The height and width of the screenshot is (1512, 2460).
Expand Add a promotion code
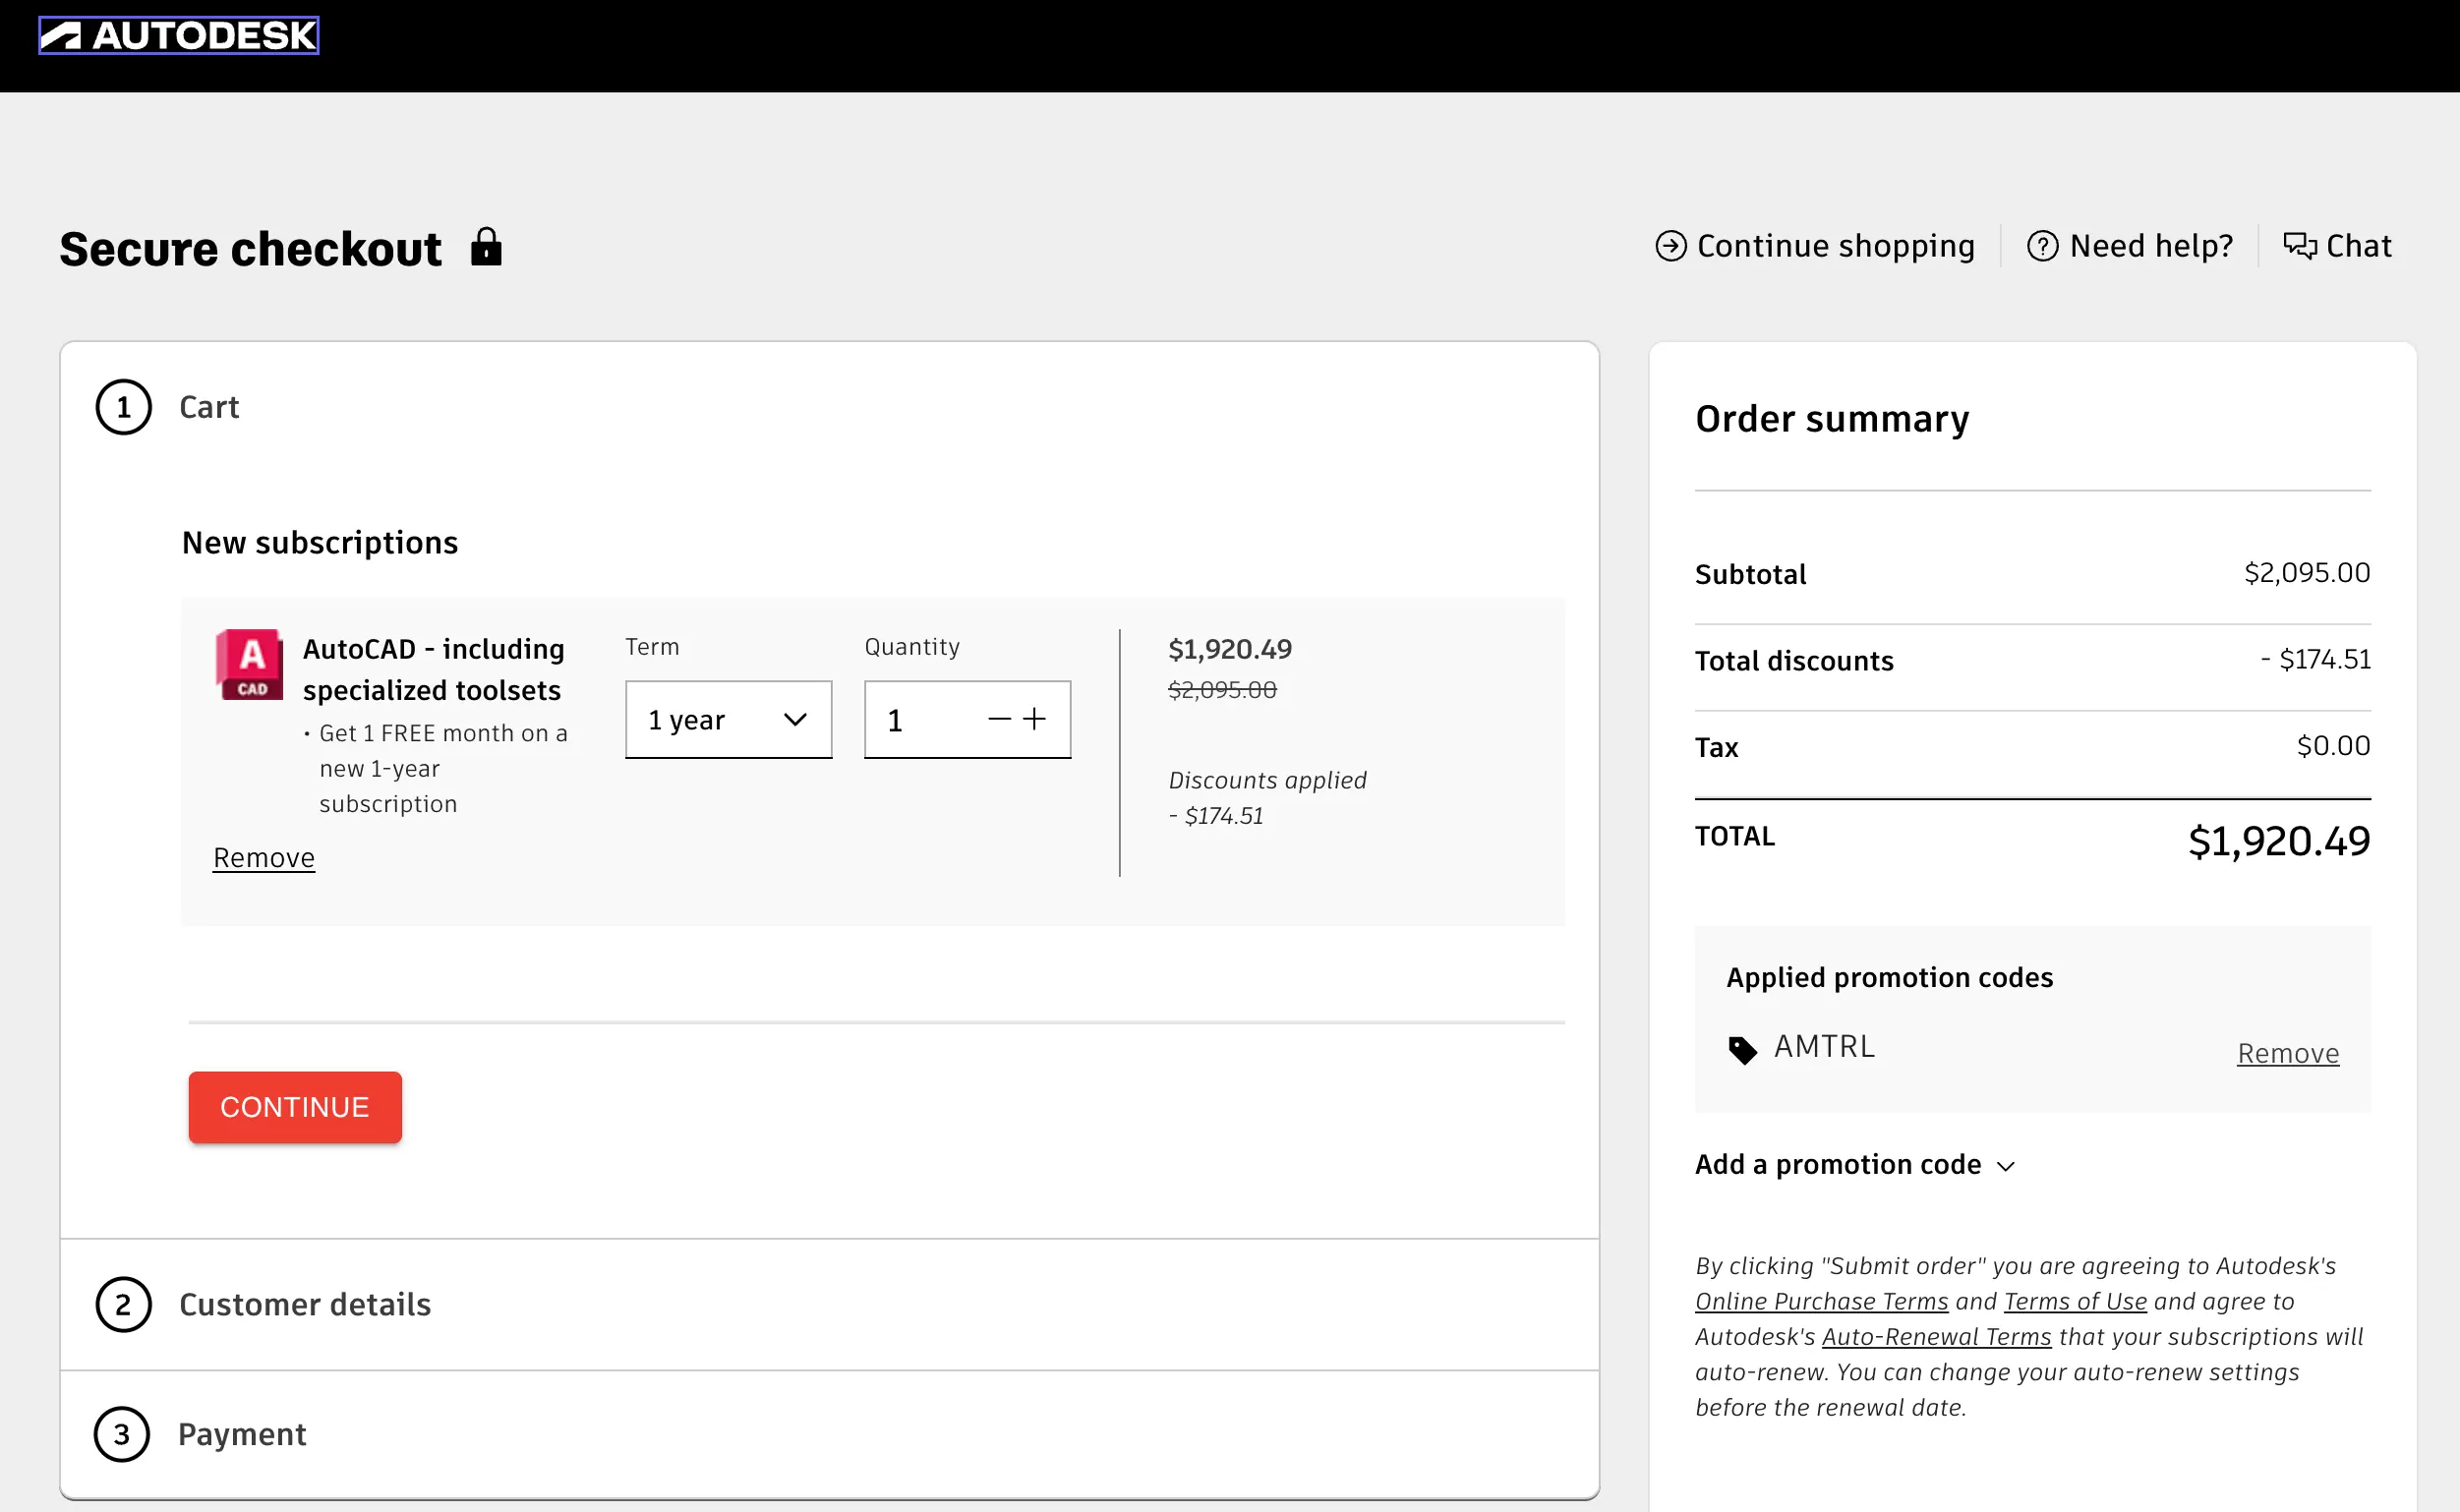tap(1855, 1165)
